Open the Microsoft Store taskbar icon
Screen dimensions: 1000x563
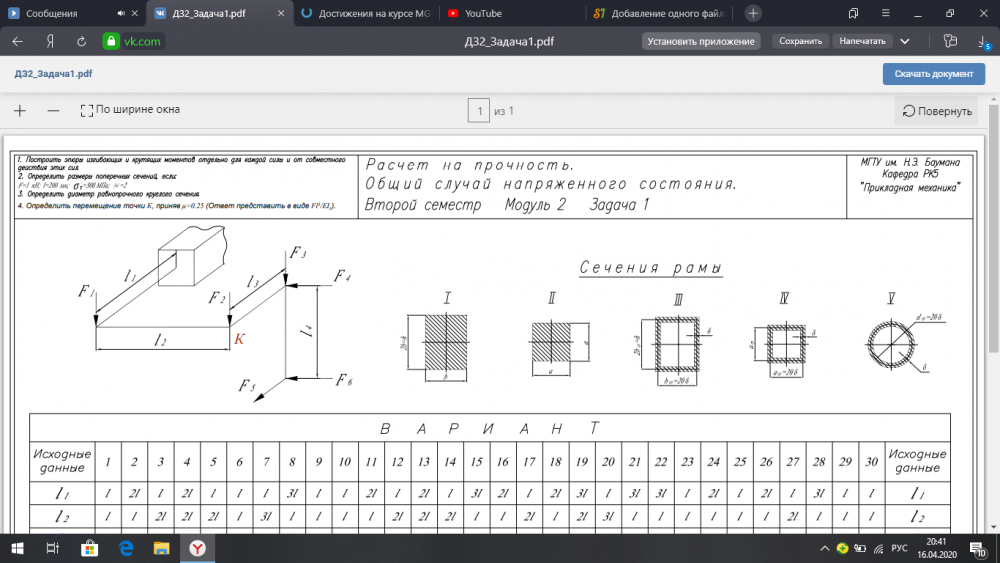point(89,547)
